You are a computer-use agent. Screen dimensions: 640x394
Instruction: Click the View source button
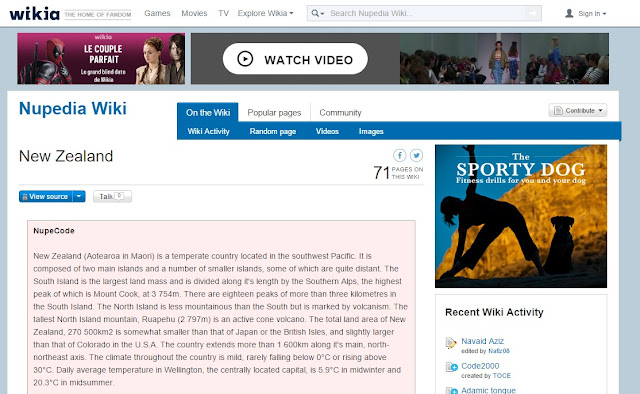pyautogui.click(x=46, y=196)
